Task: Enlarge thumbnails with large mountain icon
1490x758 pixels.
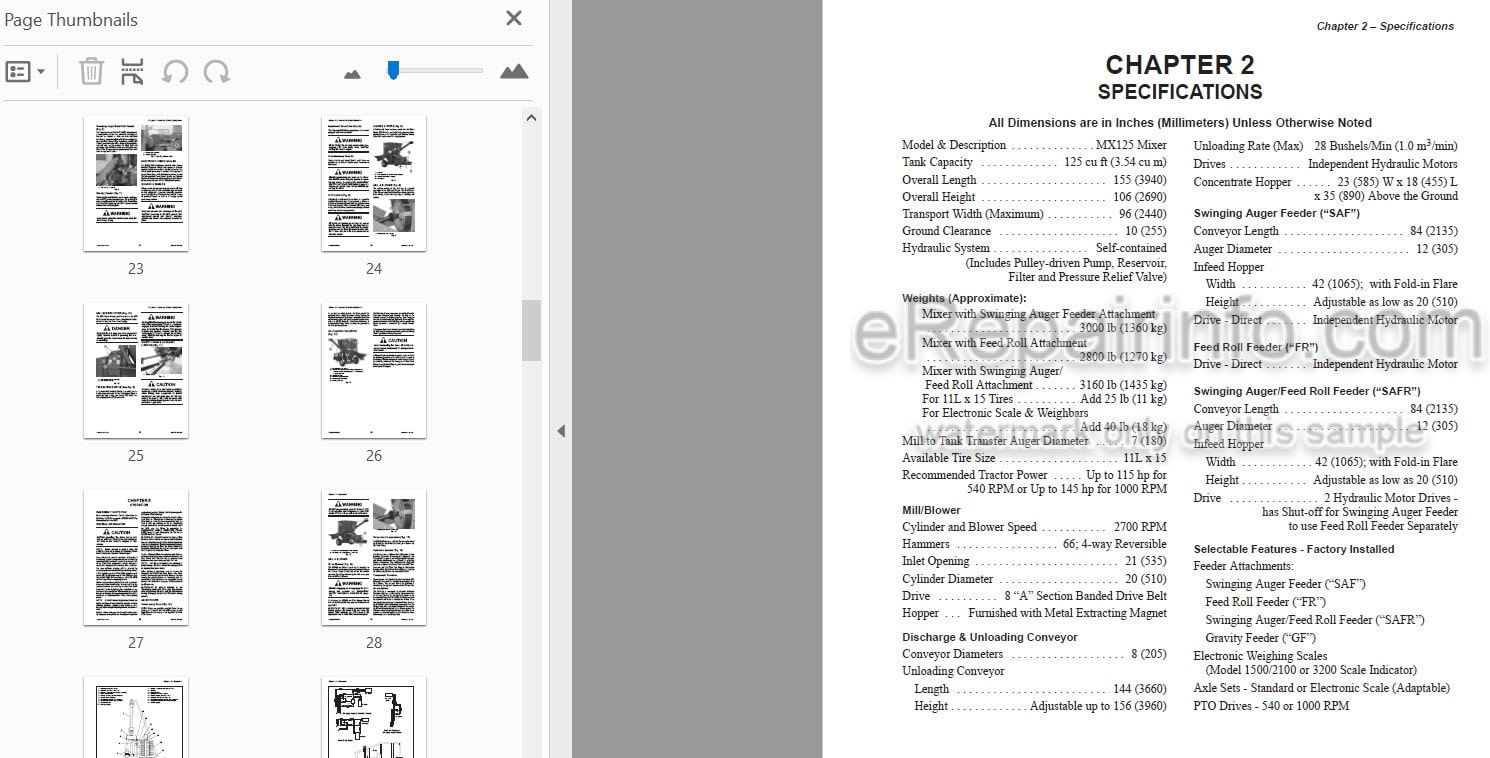Action: pyautogui.click(x=514, y=71)
